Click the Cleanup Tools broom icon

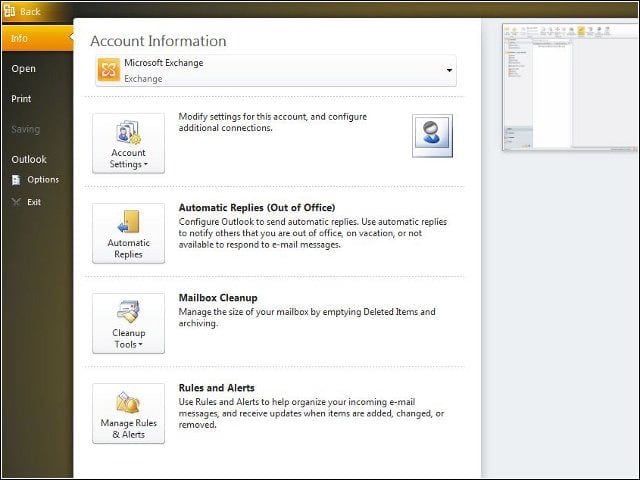(x=129, y=312)
